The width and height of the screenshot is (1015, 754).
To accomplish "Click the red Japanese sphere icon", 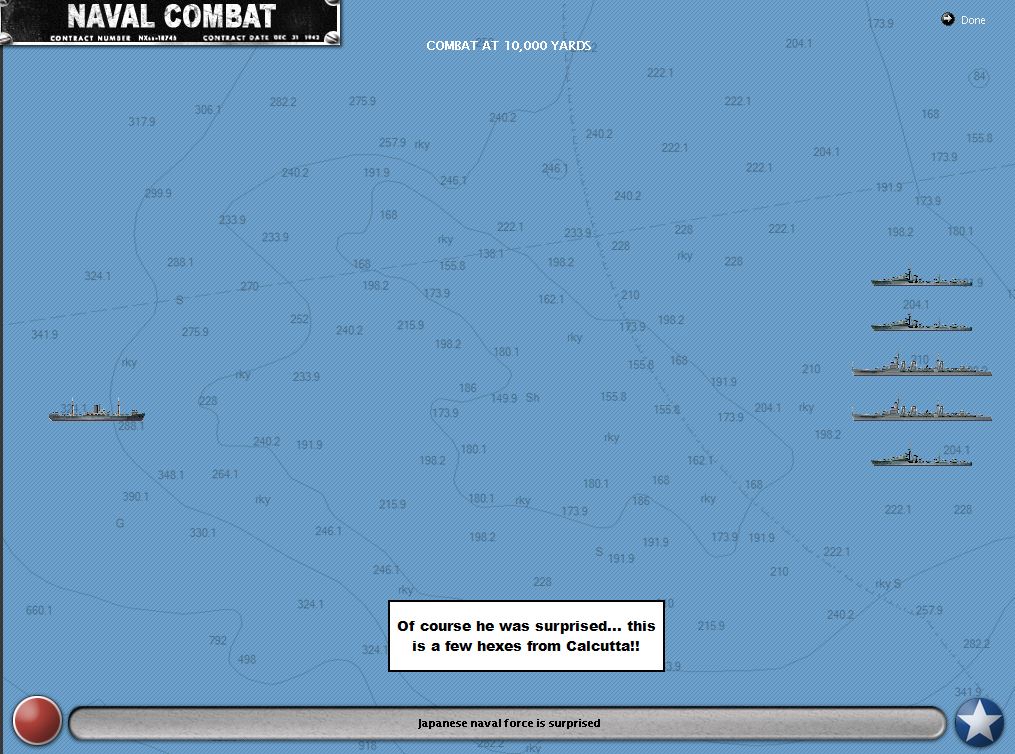I will [37, 721].
